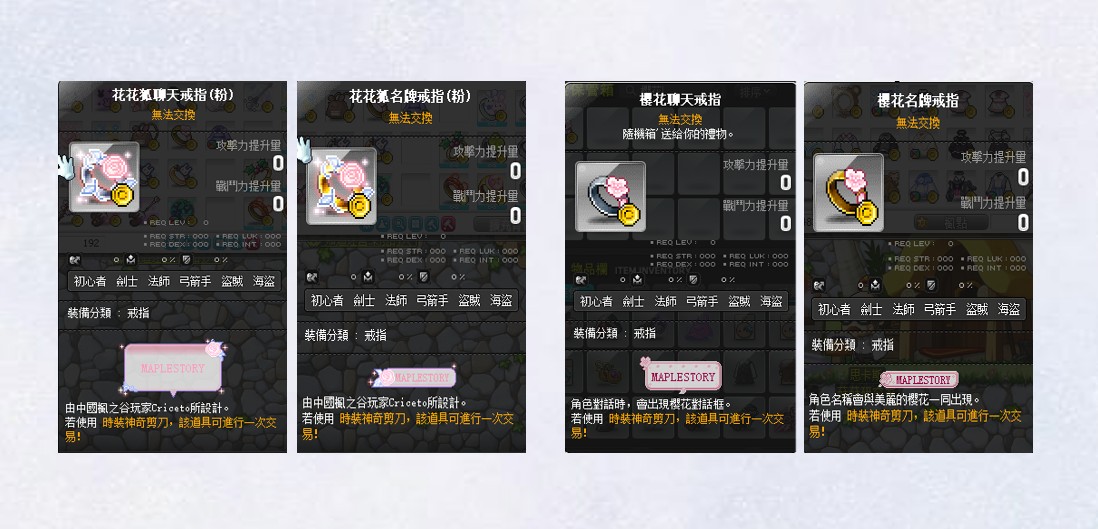The image size is (1098, 529).
Task: Click the white glove cursor on first tooltip
Action: coord(67,165)
